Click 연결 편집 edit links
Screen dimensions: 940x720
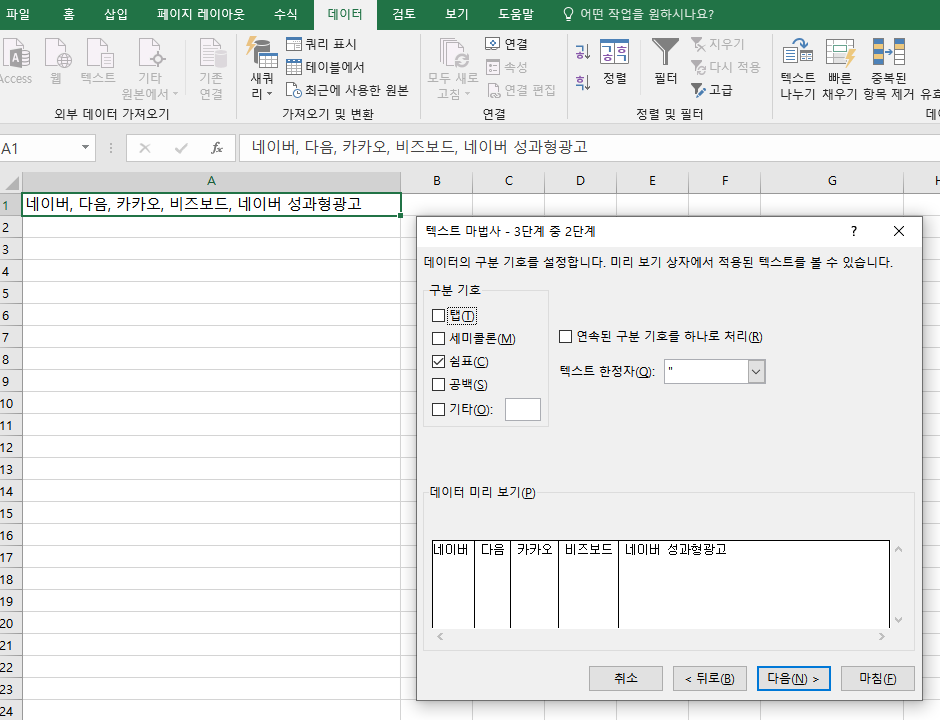(x=520, y=90)
